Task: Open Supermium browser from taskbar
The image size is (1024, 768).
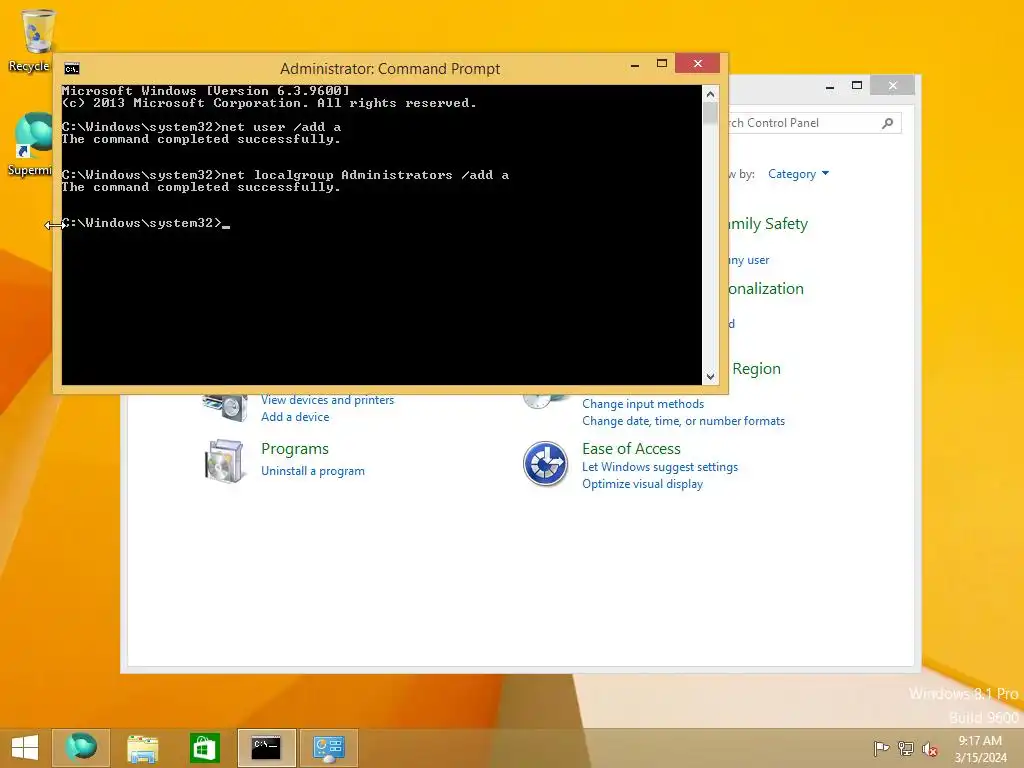Action: pos(80,748)
